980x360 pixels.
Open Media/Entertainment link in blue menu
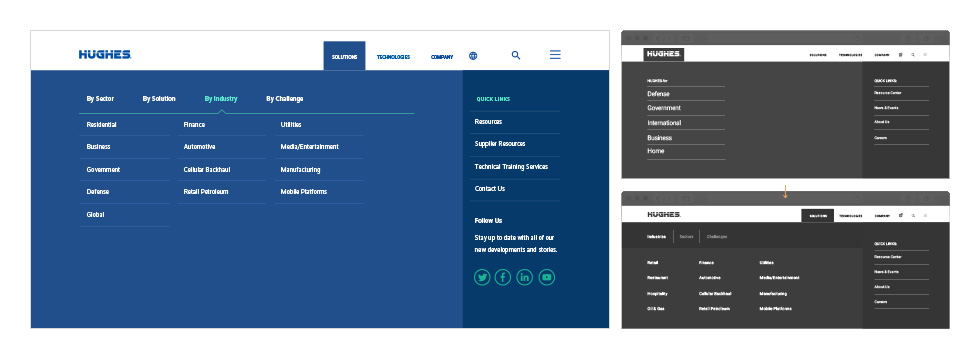309,147
